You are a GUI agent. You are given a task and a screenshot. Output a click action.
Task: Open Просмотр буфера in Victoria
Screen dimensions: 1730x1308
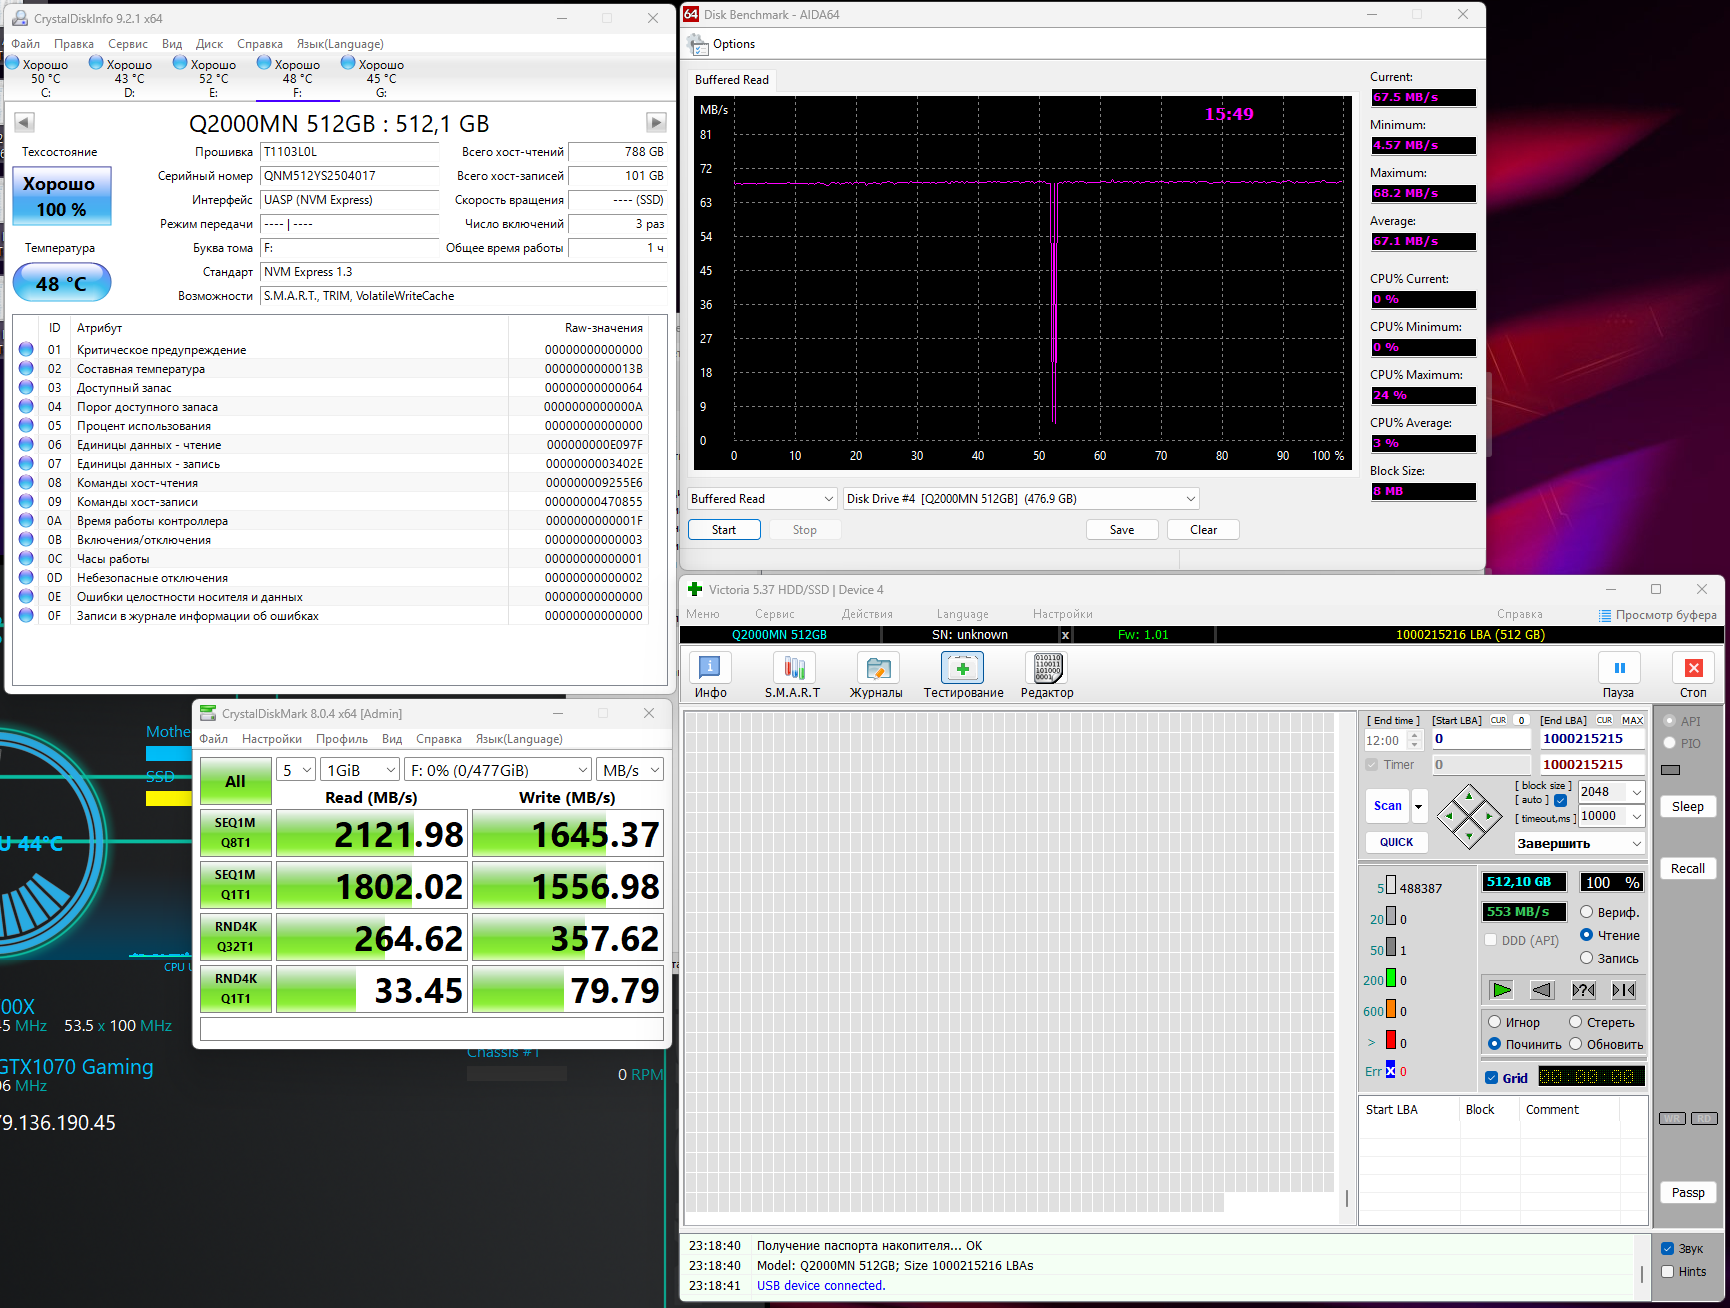(x=1658, y=615)
